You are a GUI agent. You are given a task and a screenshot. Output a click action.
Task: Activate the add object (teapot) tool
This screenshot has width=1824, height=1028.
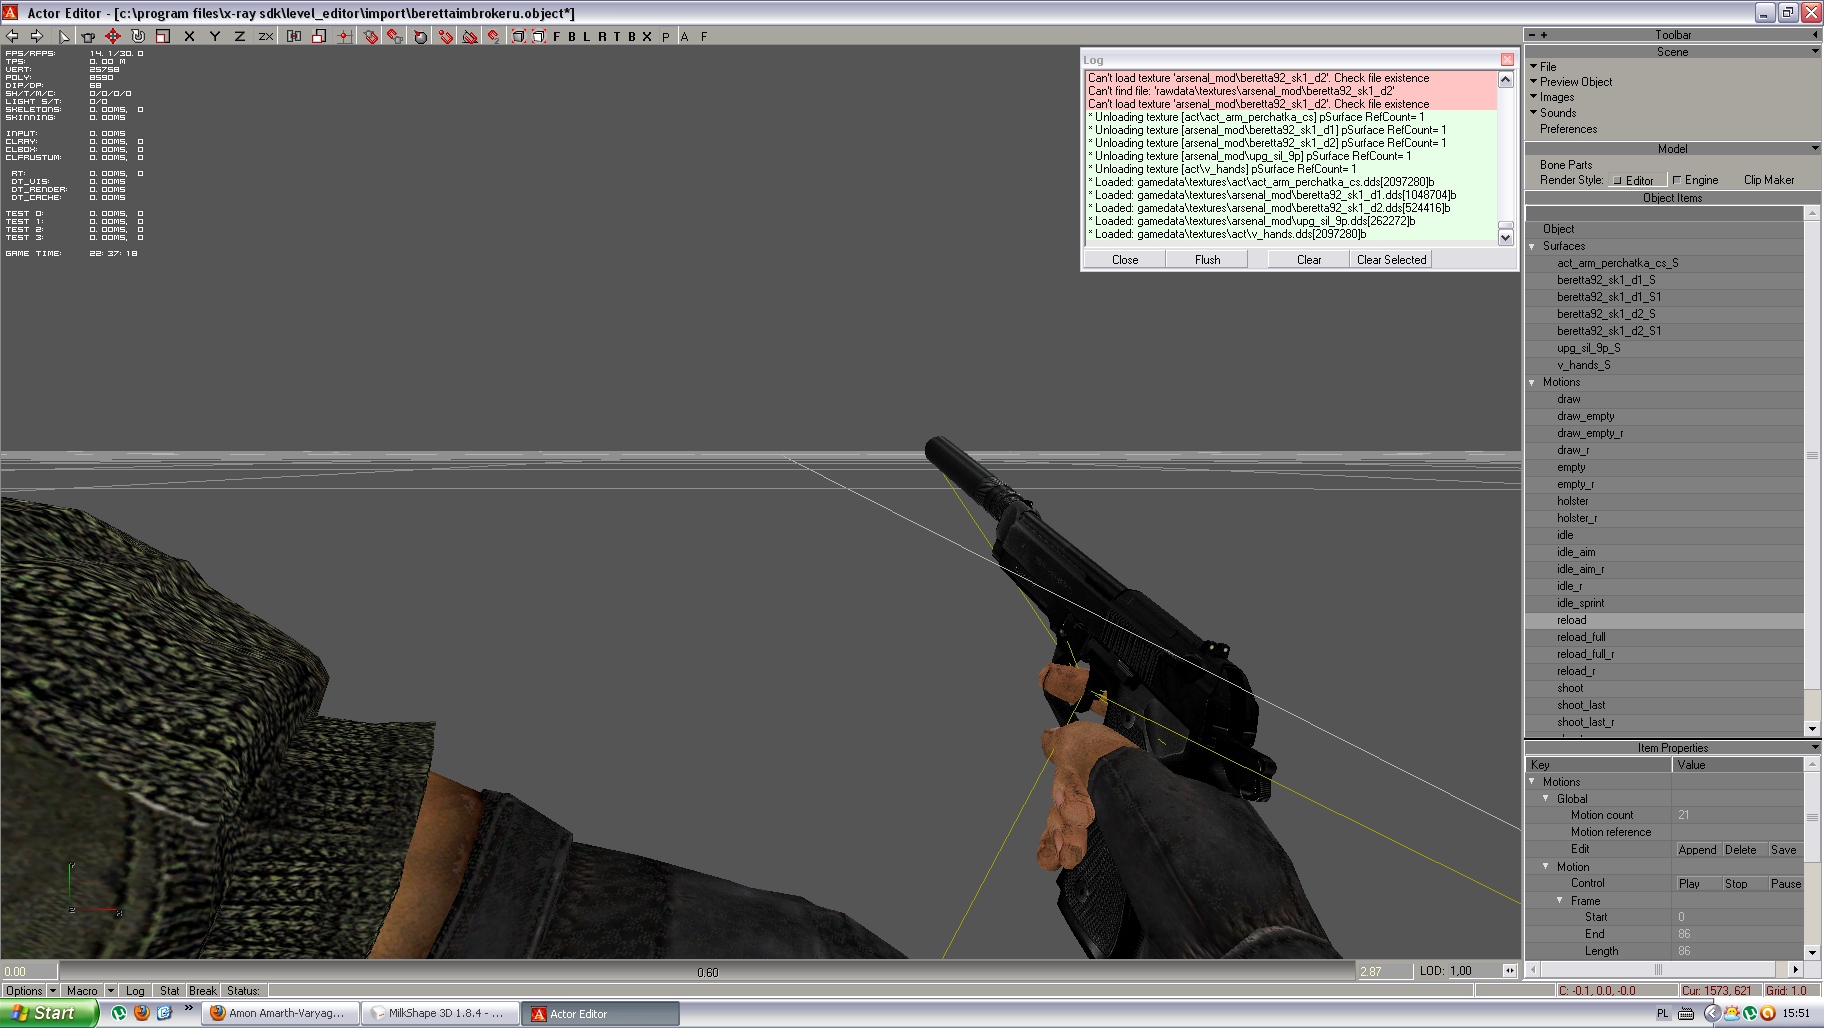88,36
